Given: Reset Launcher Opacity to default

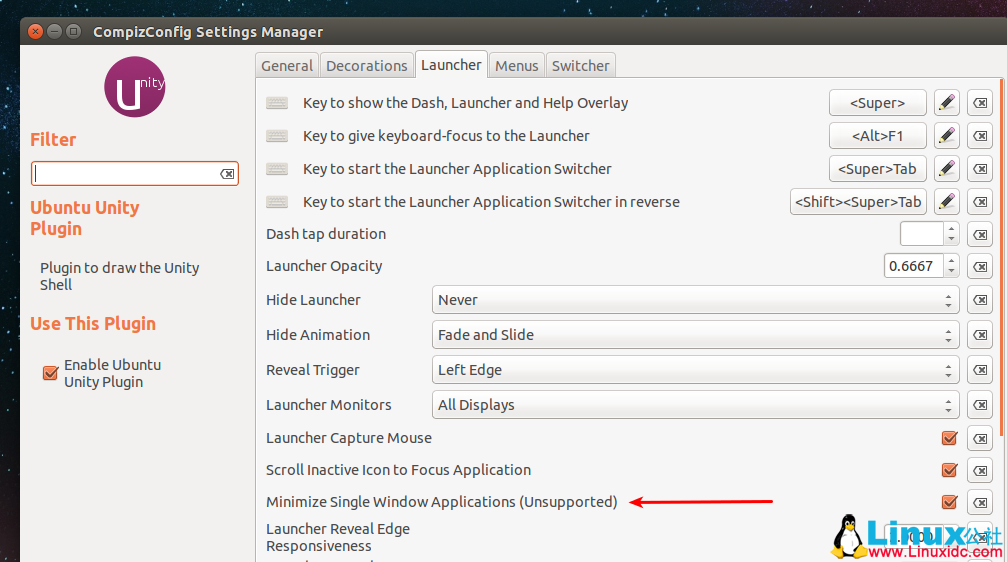Looking at the screenshot, I should pos(980,266).
